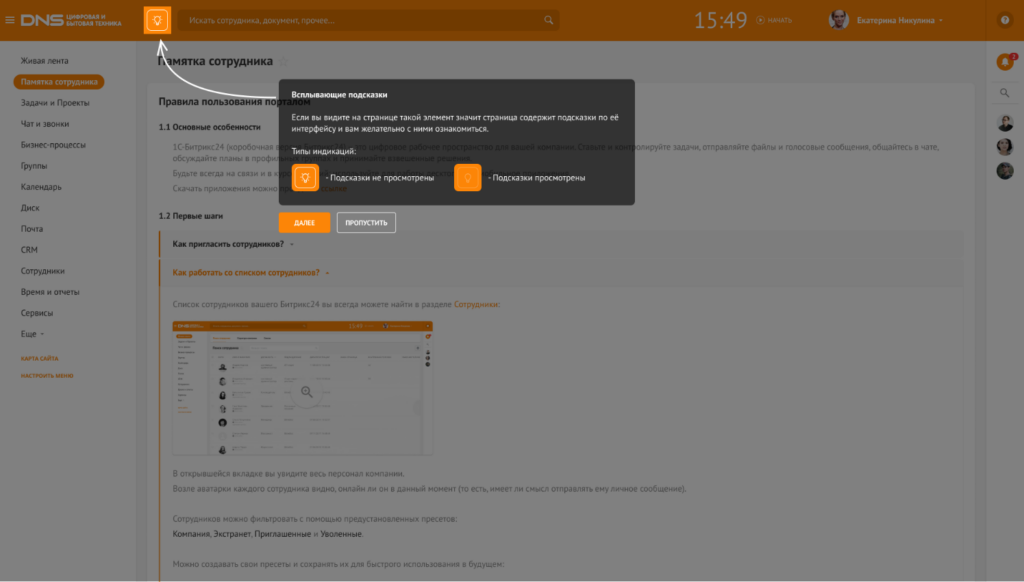Screen dimensions: 1024x582
Task: Click the 15:49 clock in the header
Action: 720,20
